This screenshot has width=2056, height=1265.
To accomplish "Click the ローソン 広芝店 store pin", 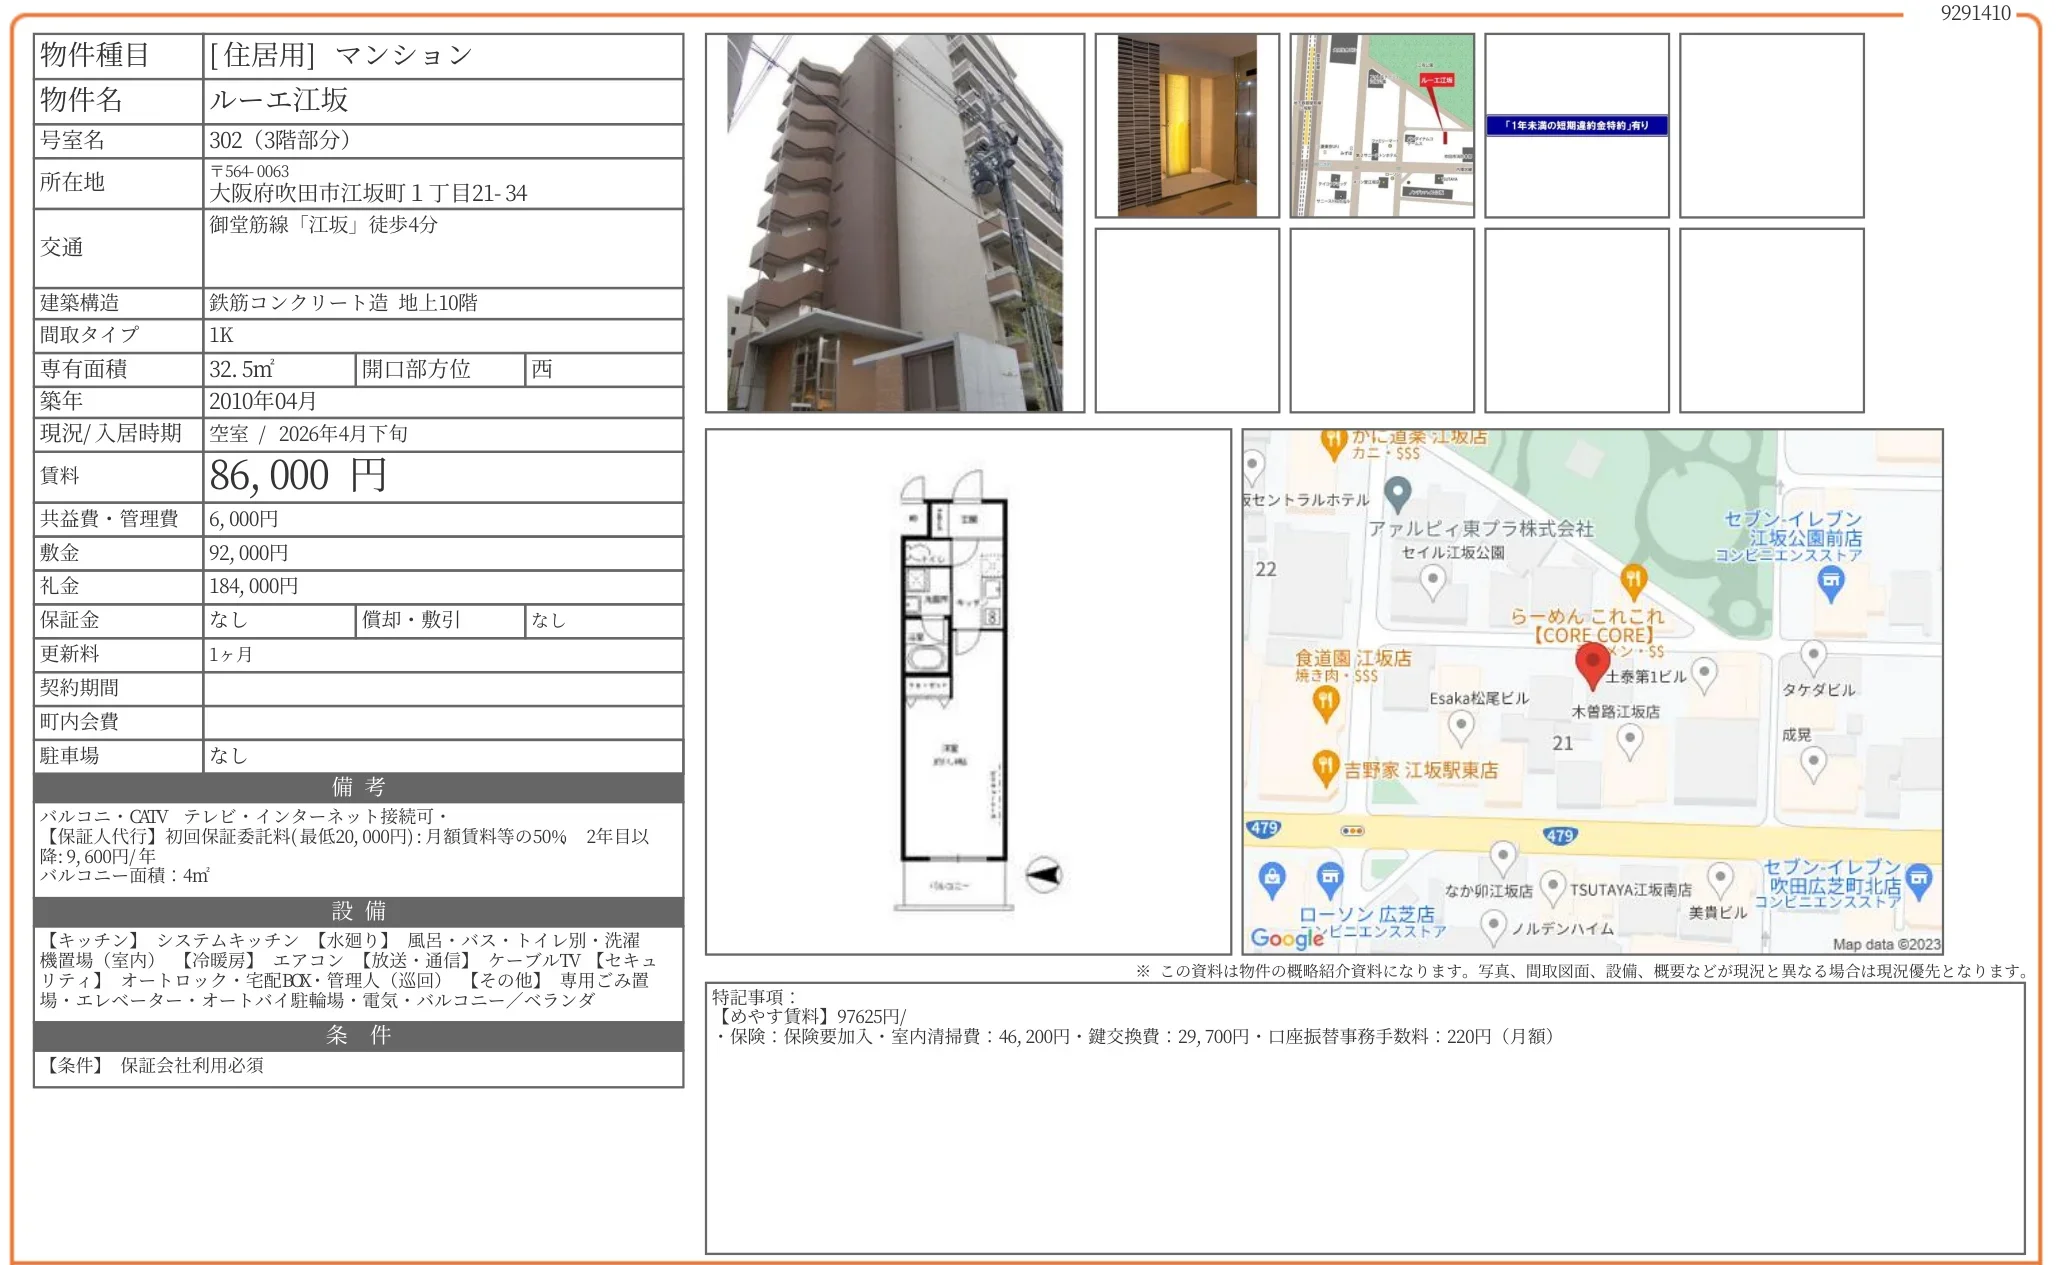I will (x=1330, y=879).
